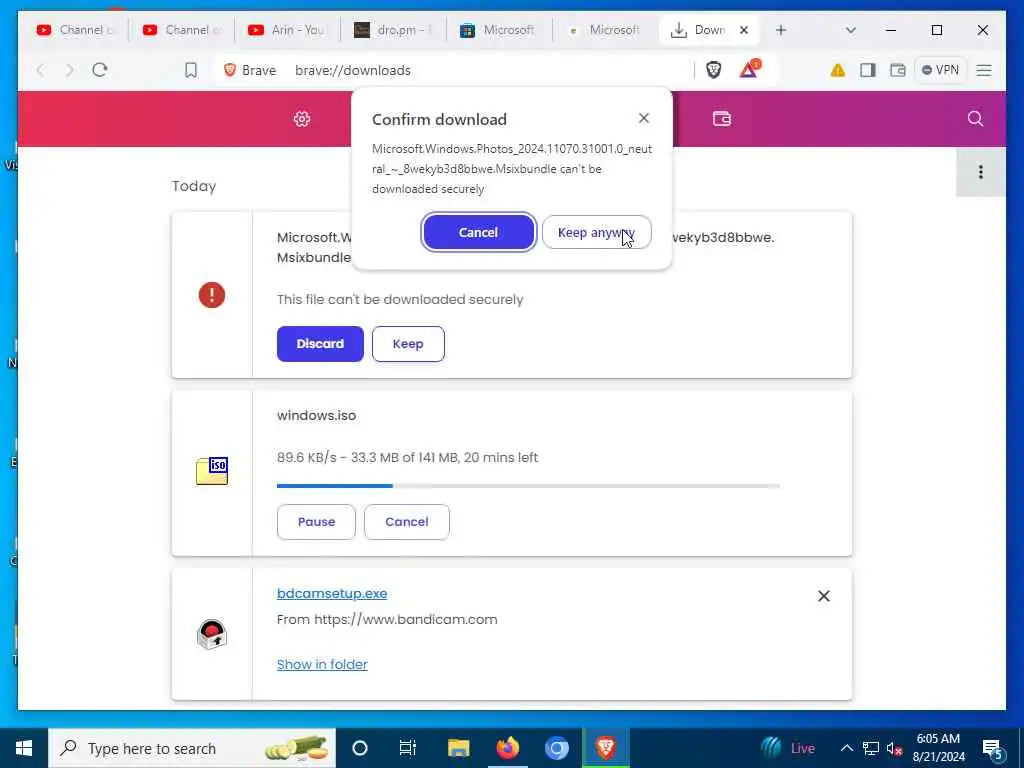The height and width of the screenshot is (768, 1024).
Task: Click the red error icon for Msixbundle
Action: [212, 295]
